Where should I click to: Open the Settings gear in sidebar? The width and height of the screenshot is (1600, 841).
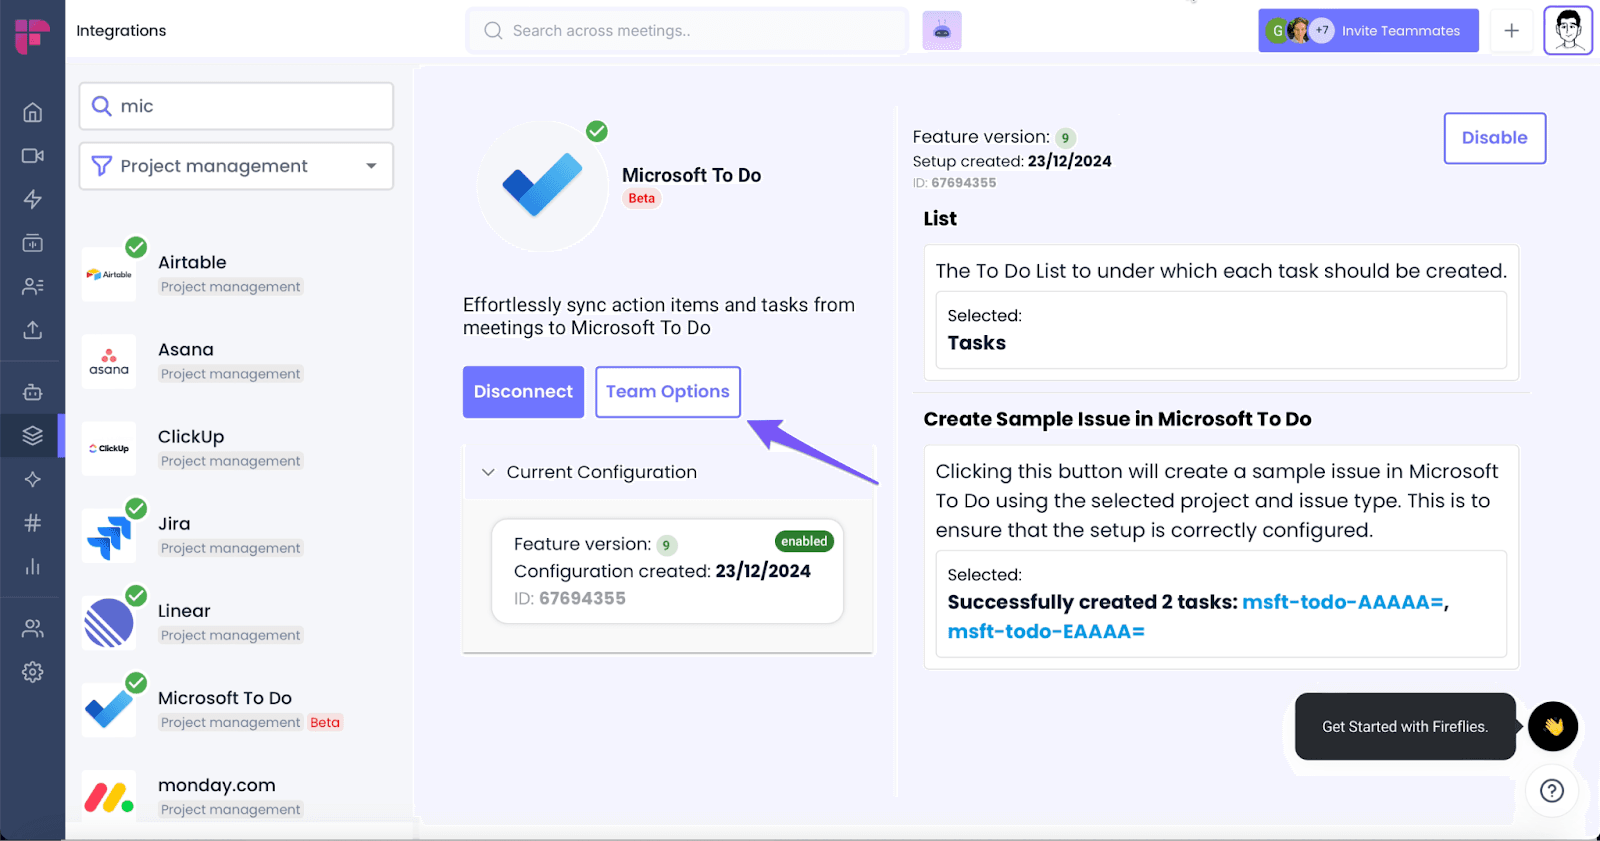[32, 672]
